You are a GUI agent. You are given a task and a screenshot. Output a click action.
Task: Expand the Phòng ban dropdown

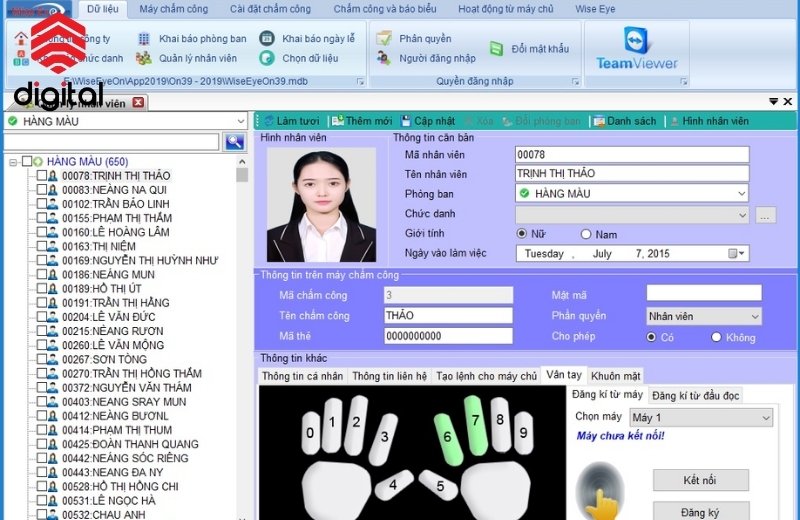point(740,193)
